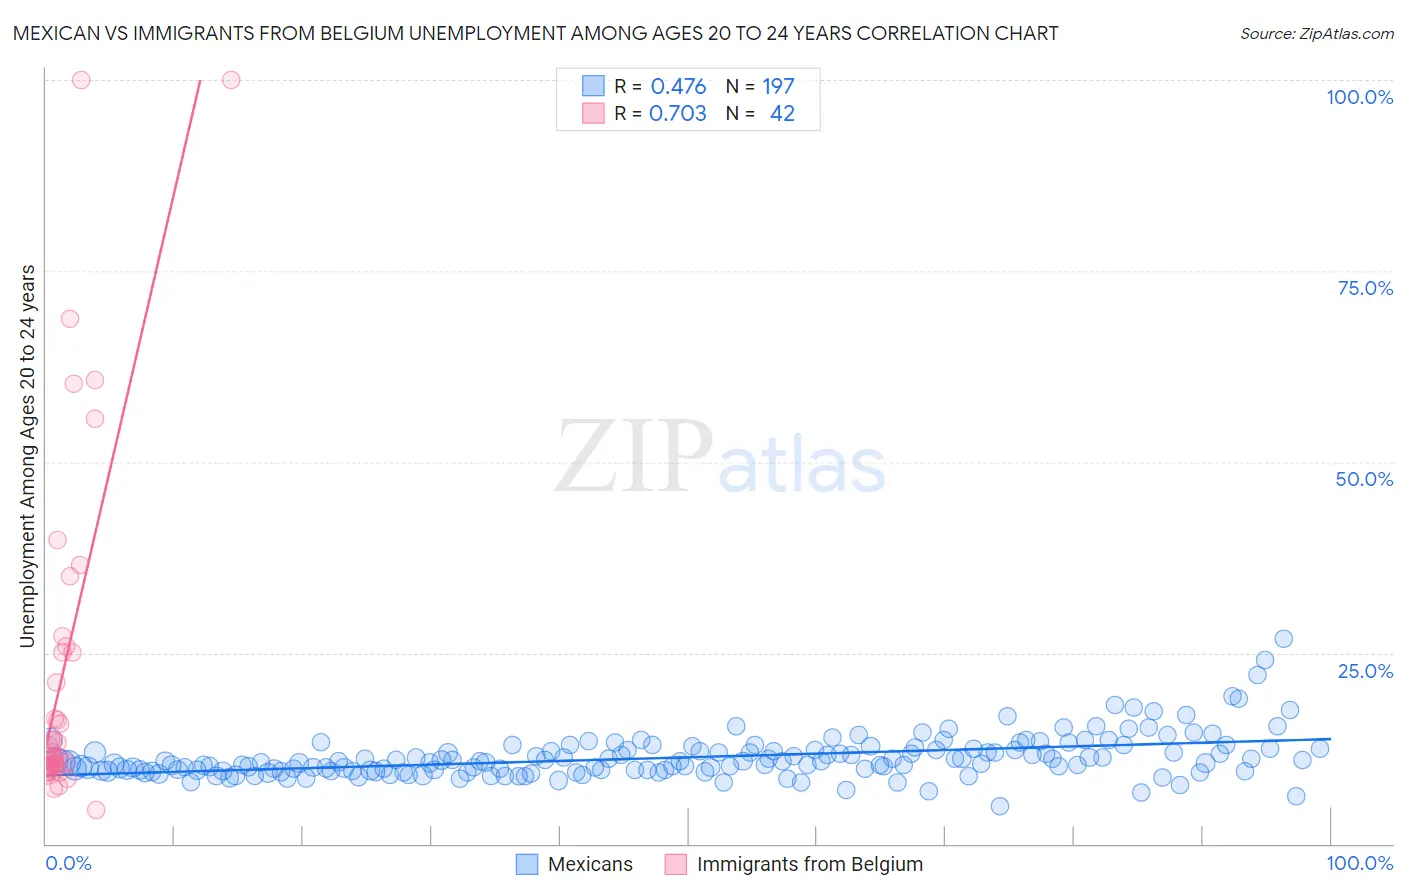Click the 0.0% x-axis label
Image resolution: width=1406 pixels, height=892 pixels.
click(x=68, y=863)
